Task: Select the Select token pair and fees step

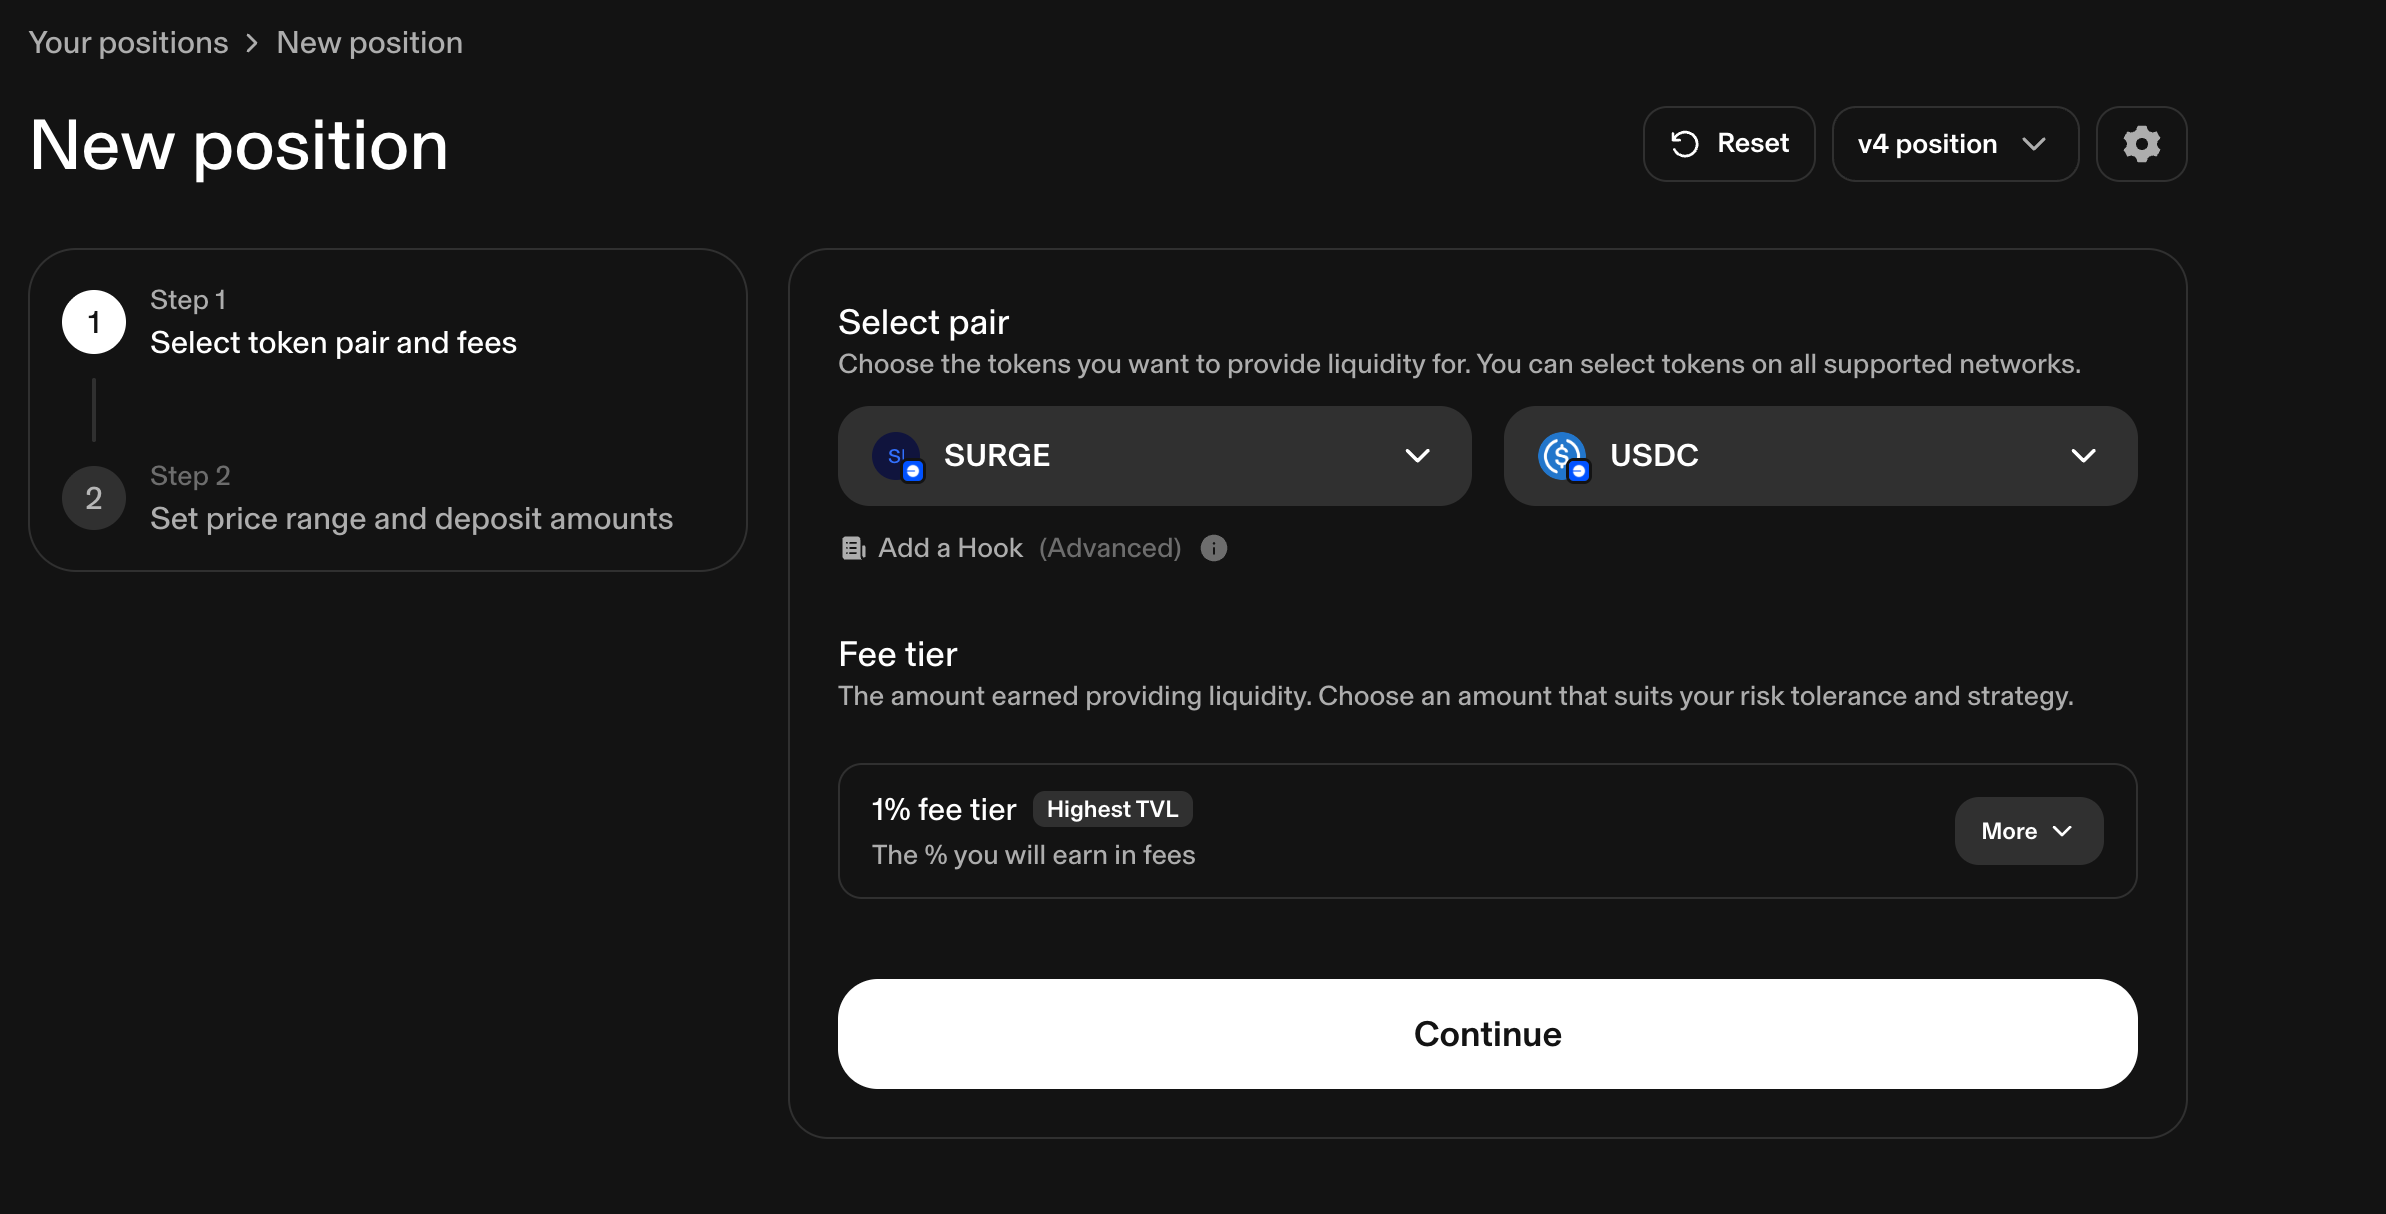Action: pyautogui.click(x=333, y=343)
